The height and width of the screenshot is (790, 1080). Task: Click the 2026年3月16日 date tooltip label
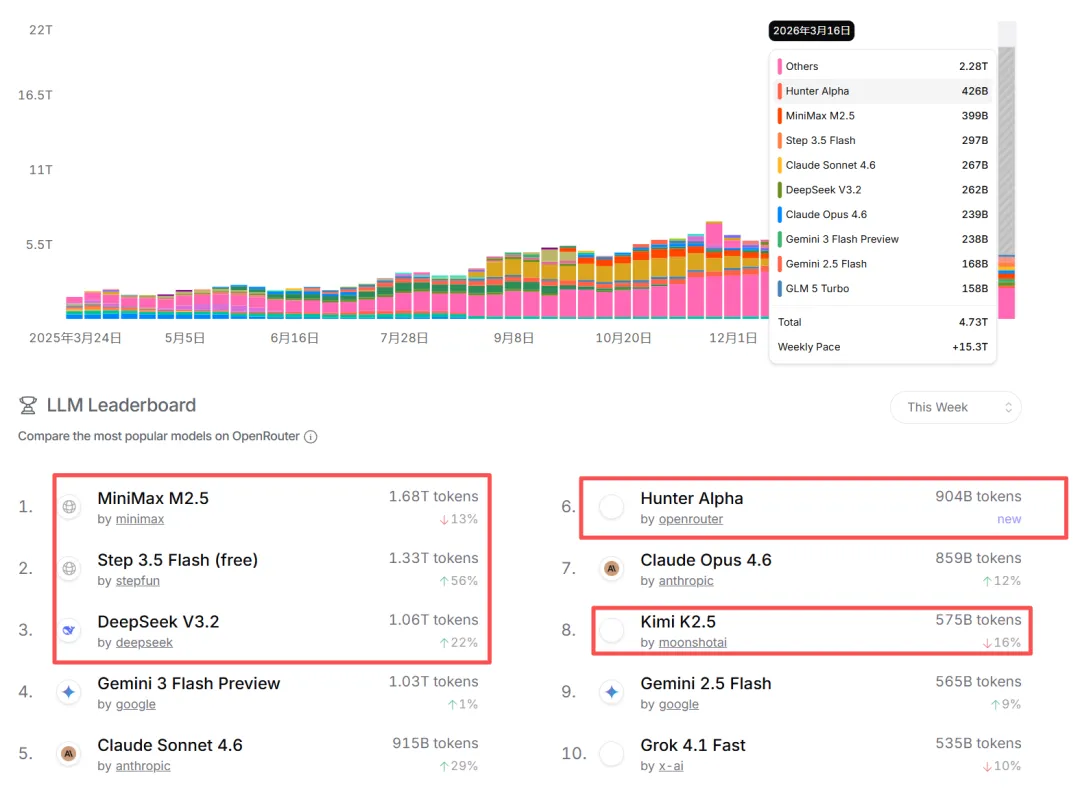(811, 31)
